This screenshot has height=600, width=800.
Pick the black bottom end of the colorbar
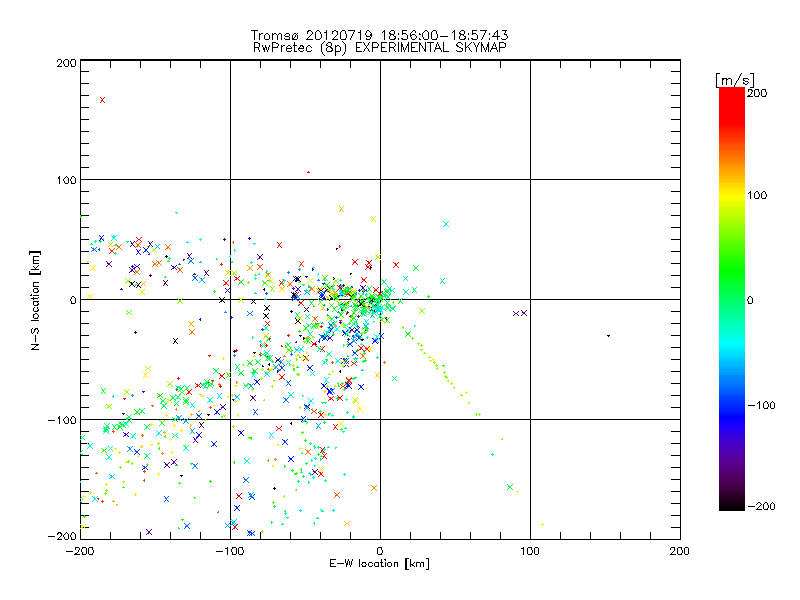tap(731, 504)
